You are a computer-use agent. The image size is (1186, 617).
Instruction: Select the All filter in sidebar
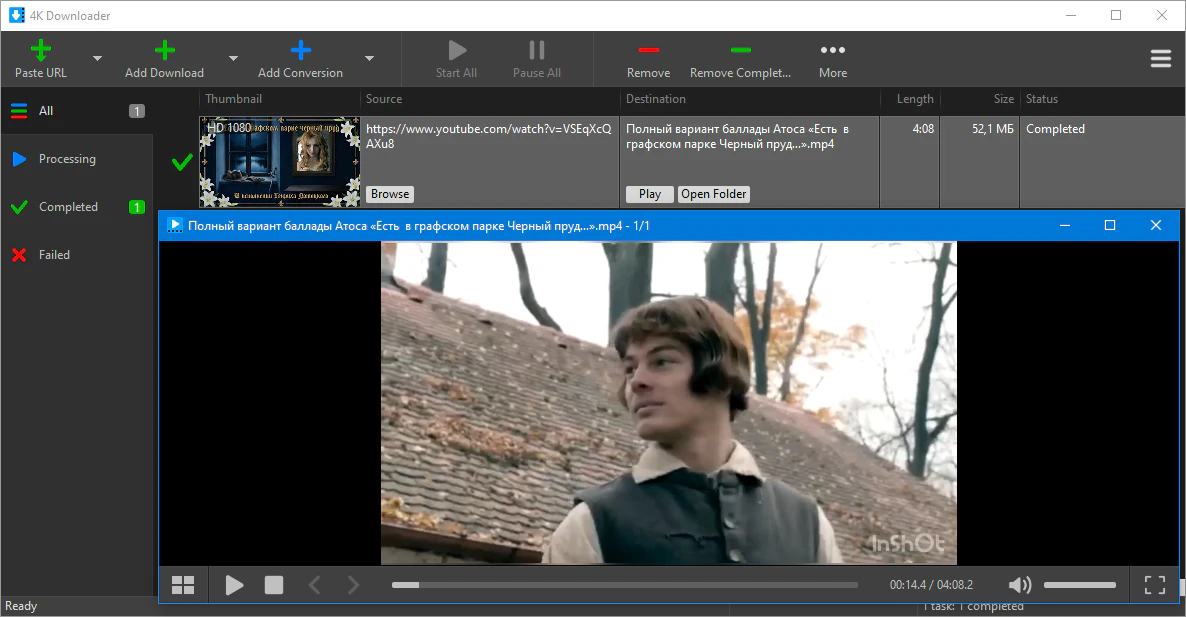[x=76, y=111]
